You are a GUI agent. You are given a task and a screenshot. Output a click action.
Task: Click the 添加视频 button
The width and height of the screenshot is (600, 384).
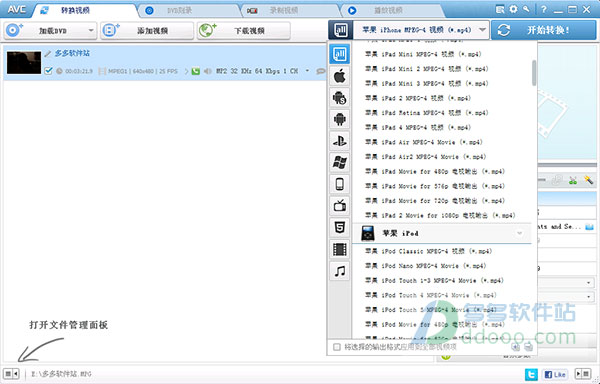(x=147, y=30)
